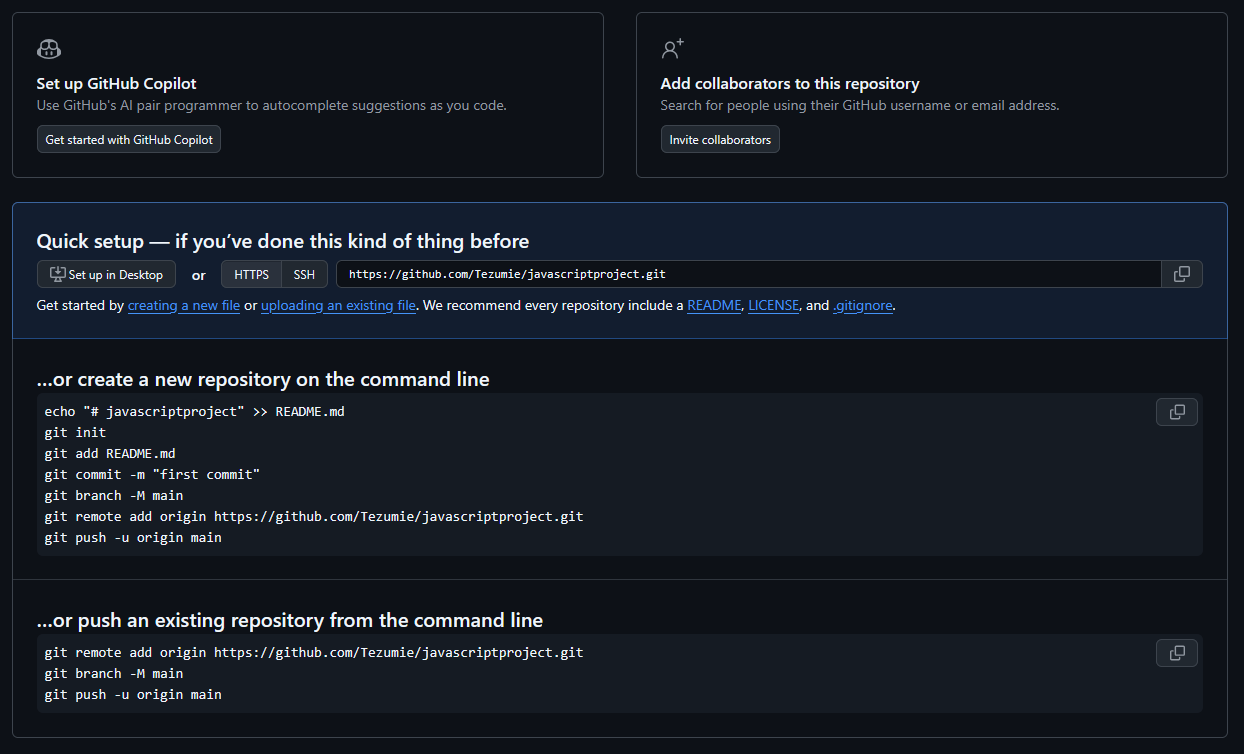Click the copy icon for the push existing repository commands
This screenshot has width=1244, height=754.
(x=1176, y=652)
